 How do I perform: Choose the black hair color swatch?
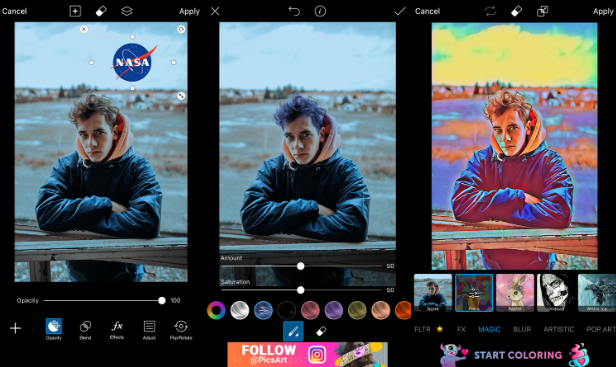pyautogui.click(x=287, y=310)
